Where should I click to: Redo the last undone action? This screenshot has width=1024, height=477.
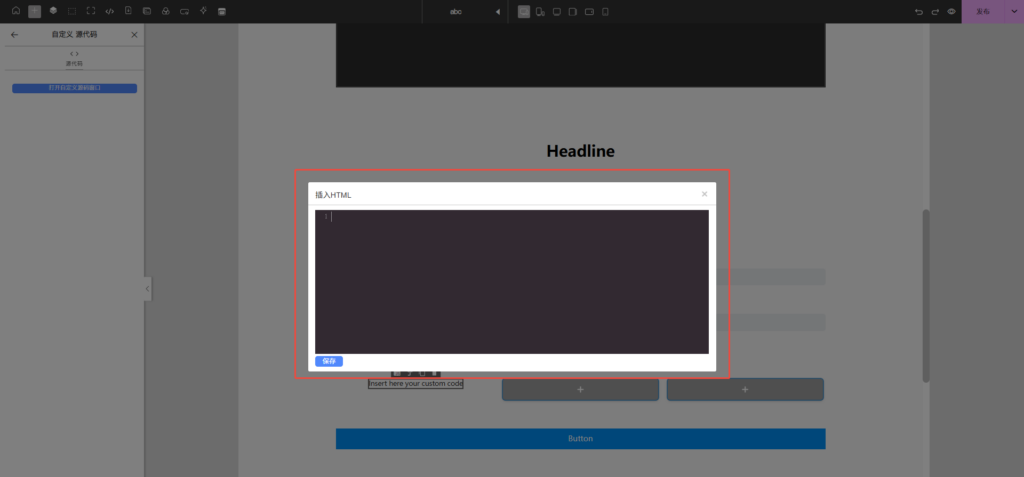pyautogui.click(x=935, y=11)
